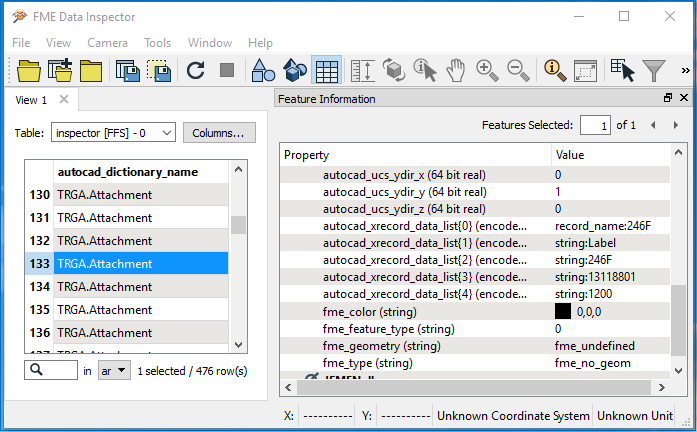Switch to 2D view shapes icon
Viewport: 697px width, 432px height.
[263, 71]
